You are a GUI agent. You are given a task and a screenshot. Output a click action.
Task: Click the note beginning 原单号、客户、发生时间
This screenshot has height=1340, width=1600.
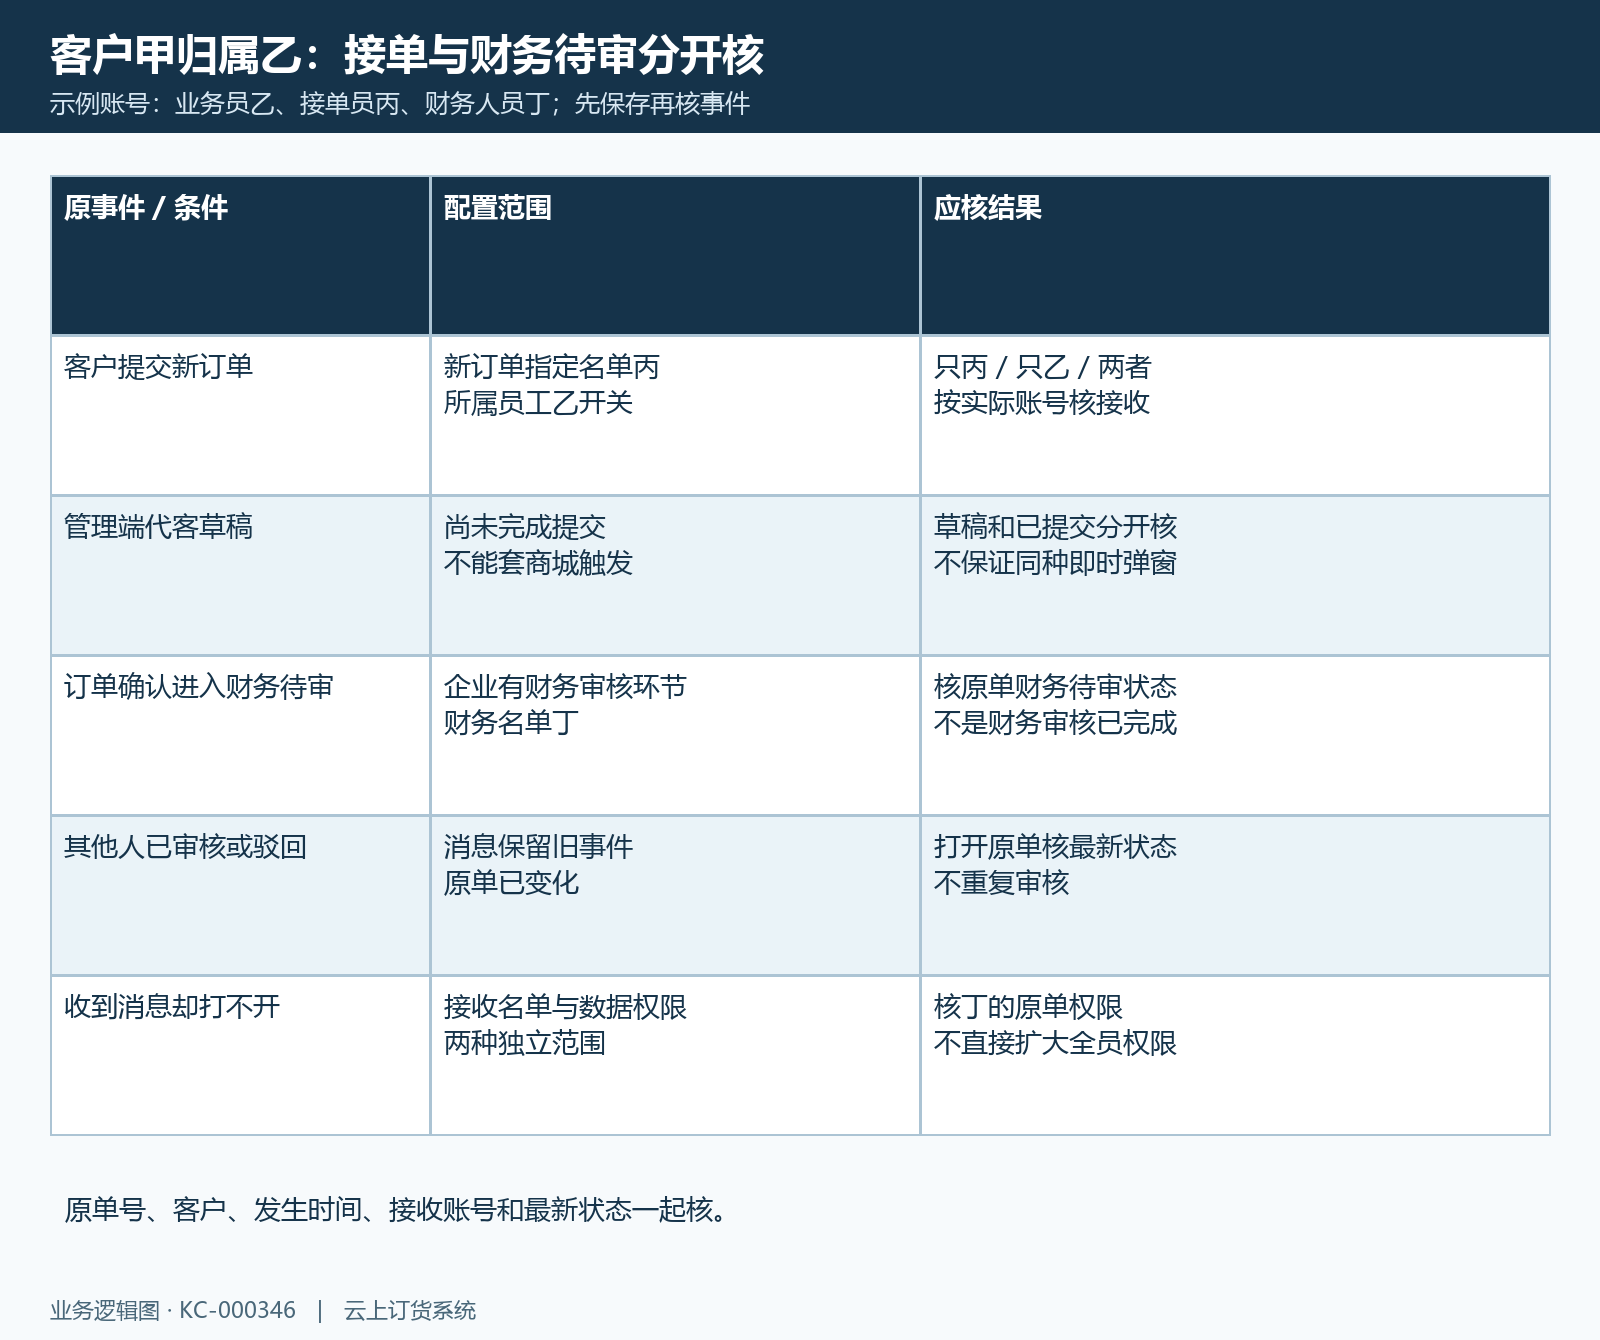coord(397,1210)
